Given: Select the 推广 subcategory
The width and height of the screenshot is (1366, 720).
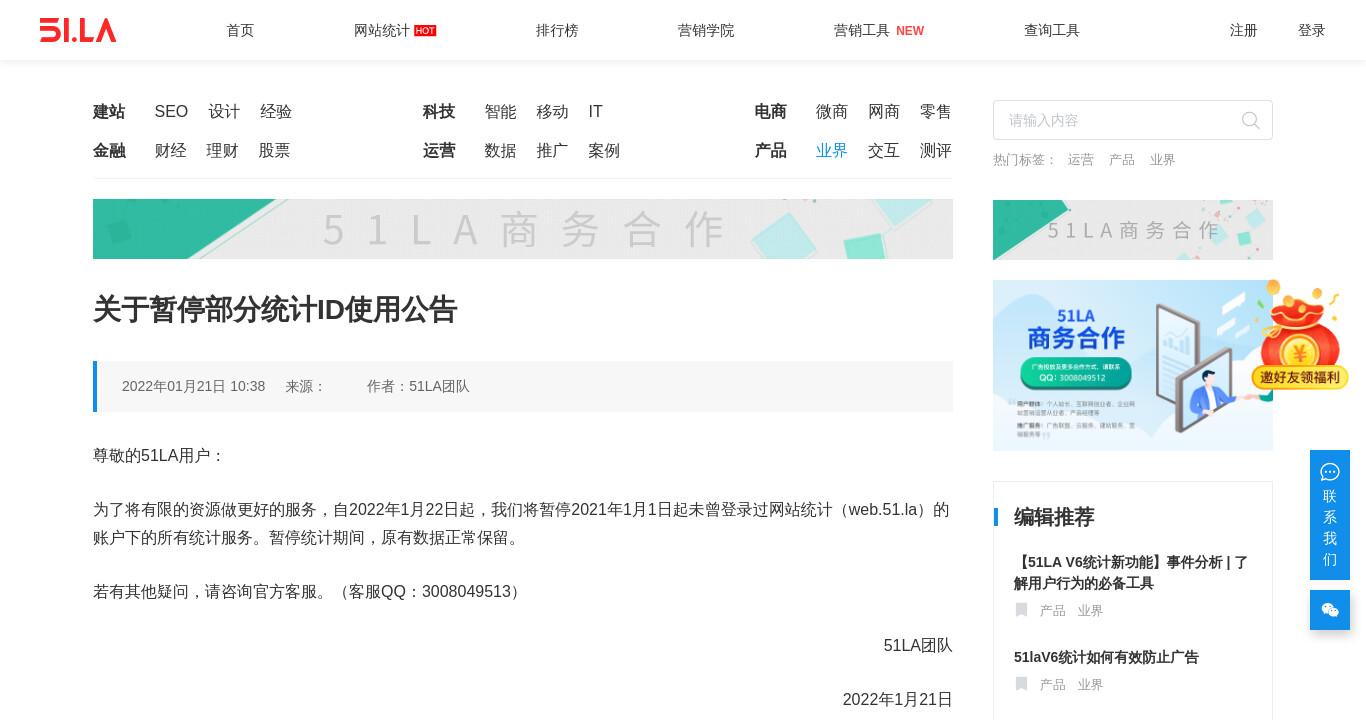Looking at the screenshot, I should [x=553, y=151].
